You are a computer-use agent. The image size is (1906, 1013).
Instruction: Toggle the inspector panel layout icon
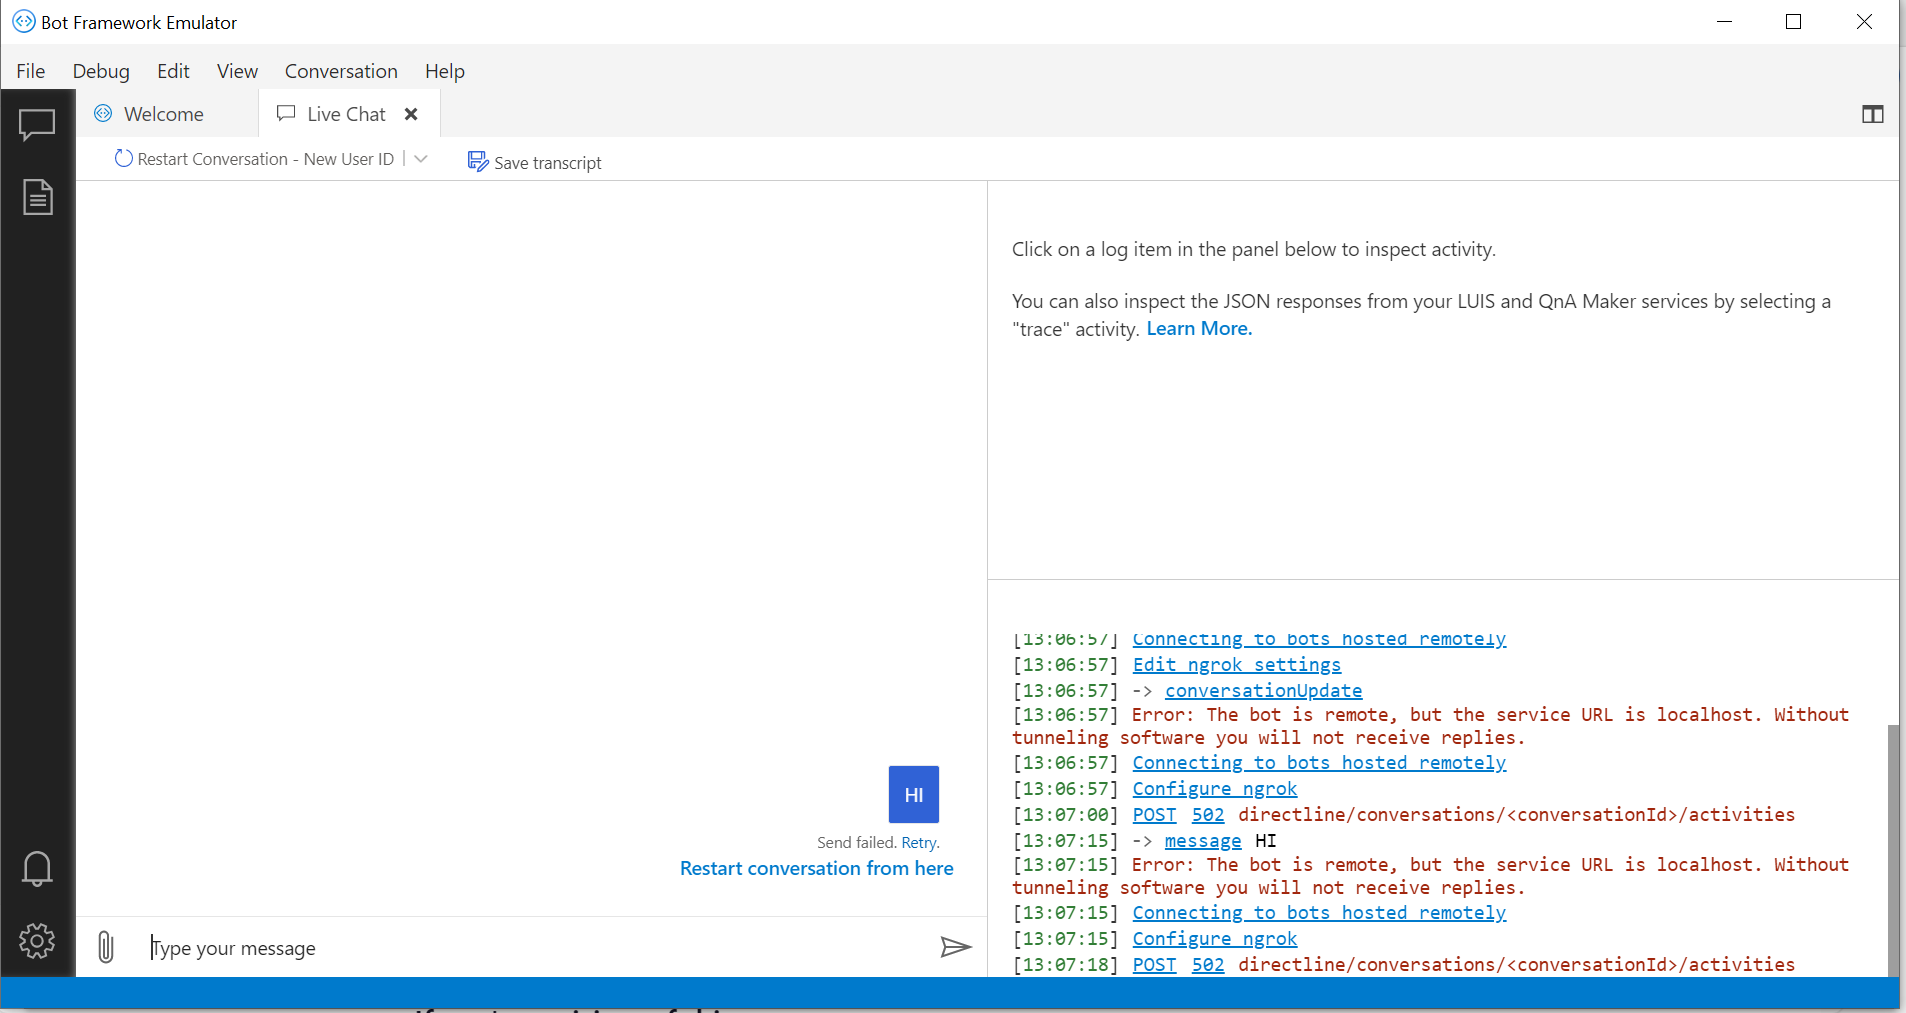(1873, 115)
